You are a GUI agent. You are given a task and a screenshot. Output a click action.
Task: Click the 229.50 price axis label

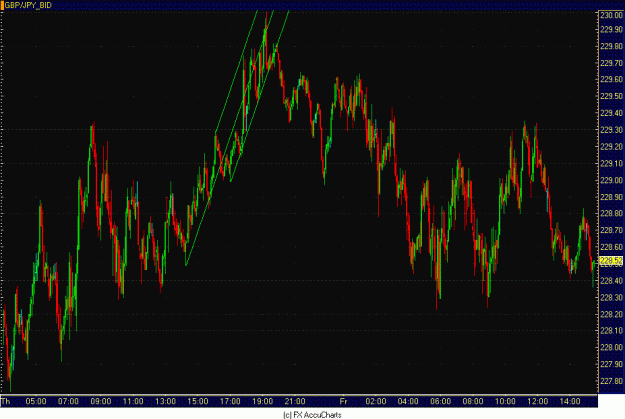(x=611, y=96)
